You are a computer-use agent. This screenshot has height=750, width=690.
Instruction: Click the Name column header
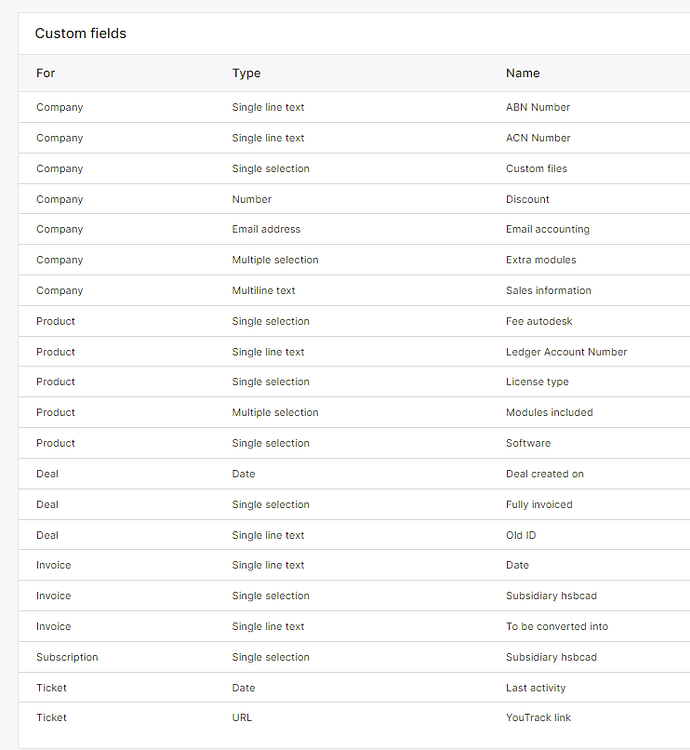[x=523, y=73]
